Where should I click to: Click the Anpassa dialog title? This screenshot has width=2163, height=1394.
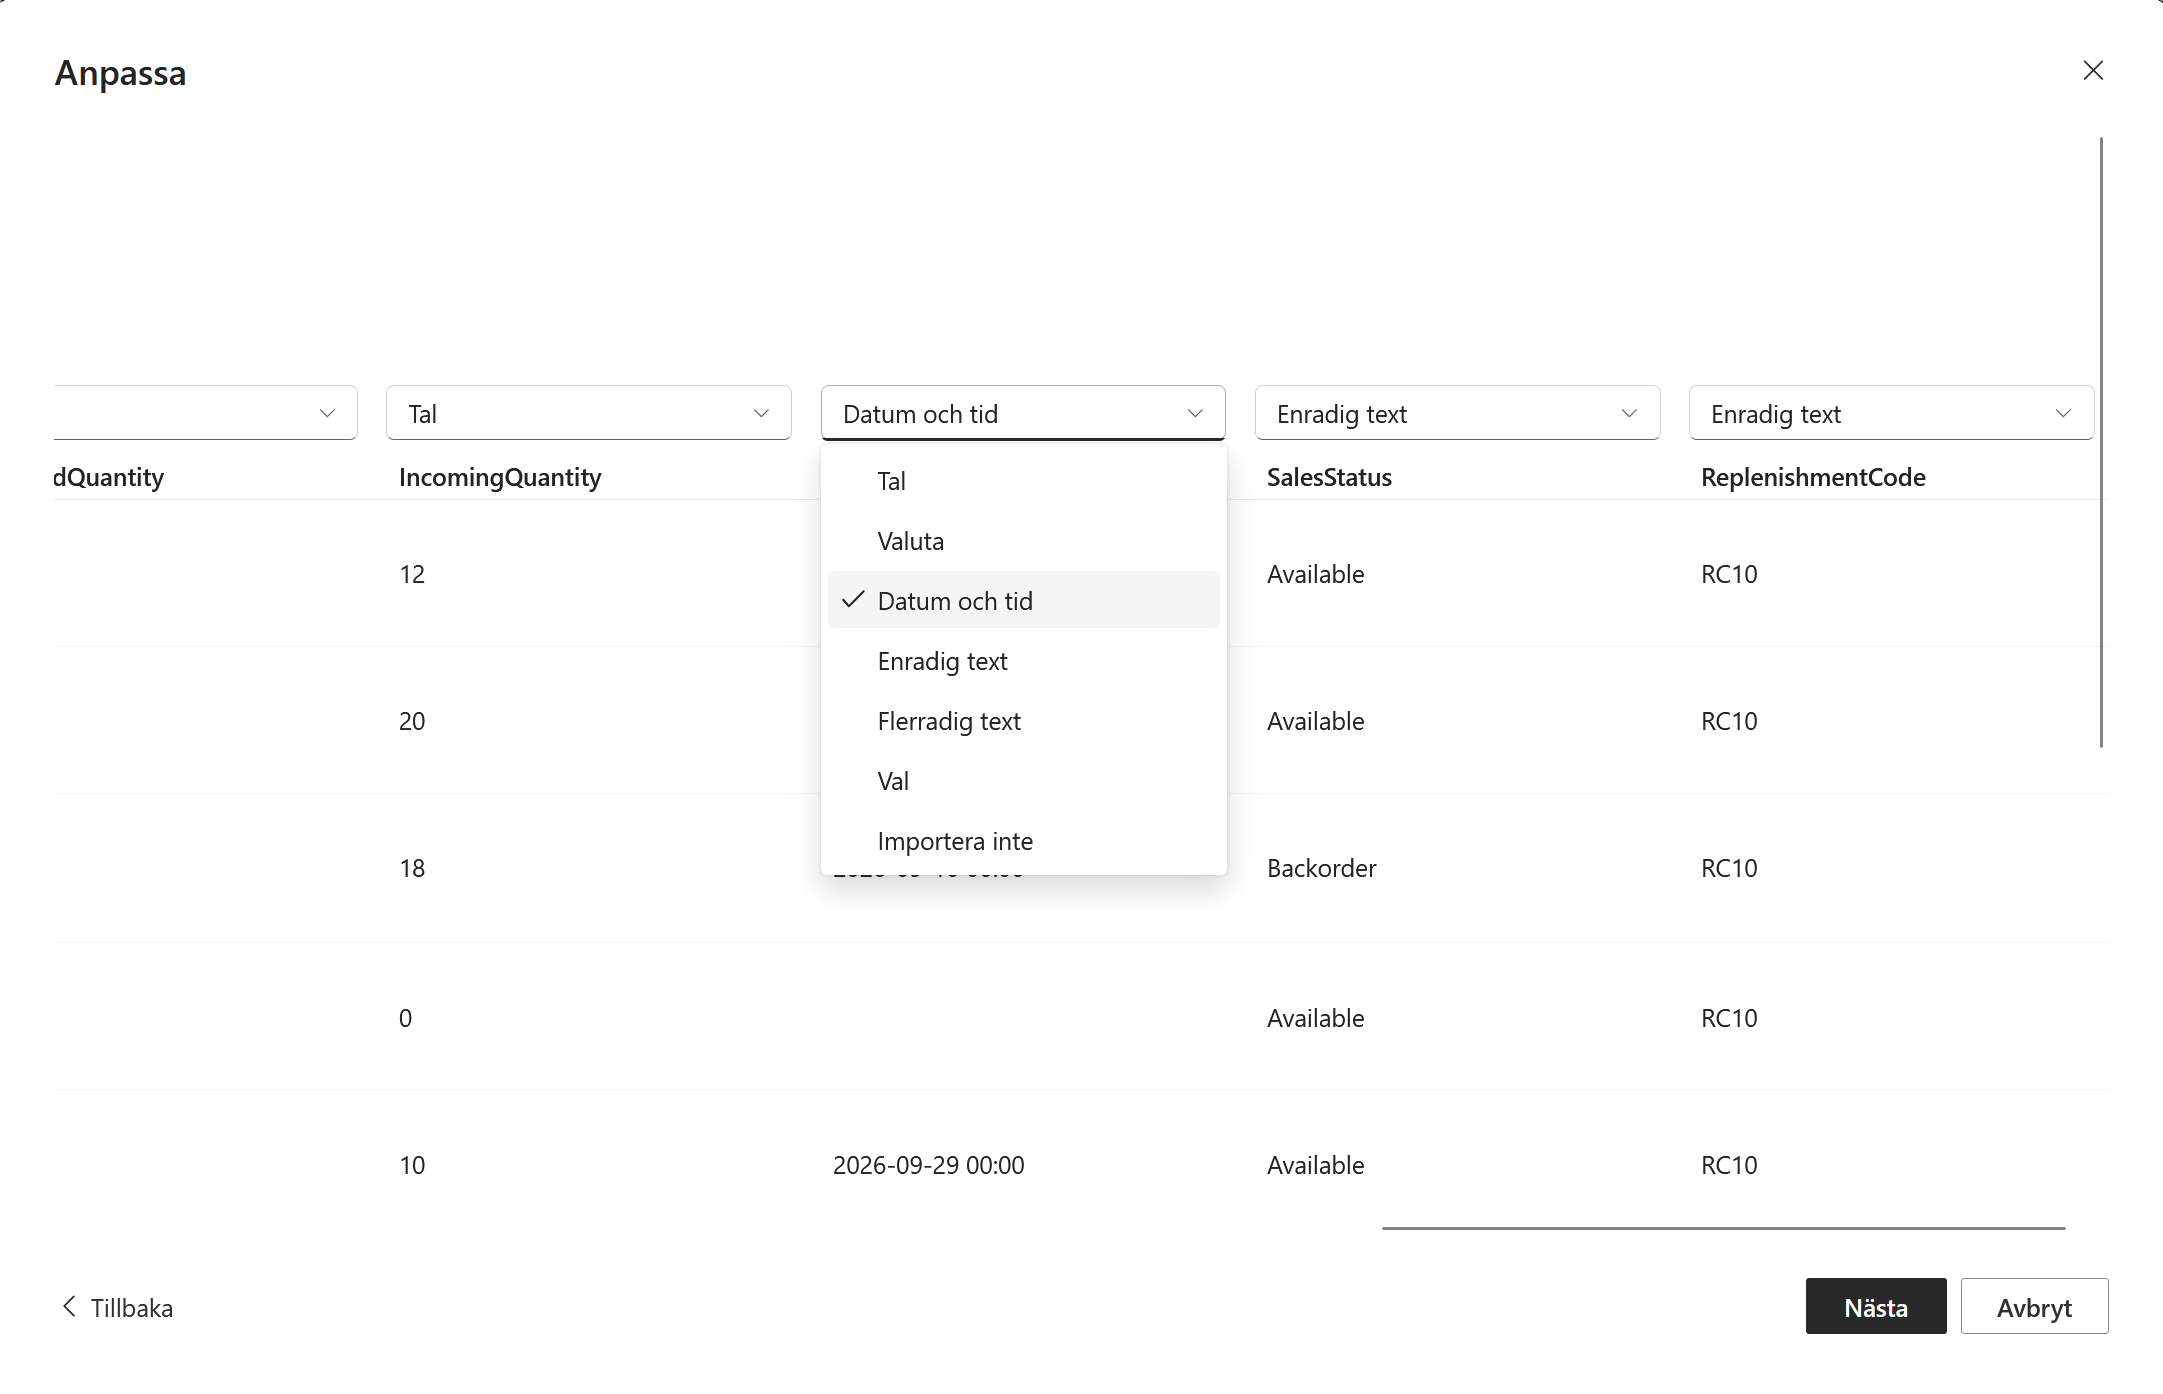click(120, 73)
